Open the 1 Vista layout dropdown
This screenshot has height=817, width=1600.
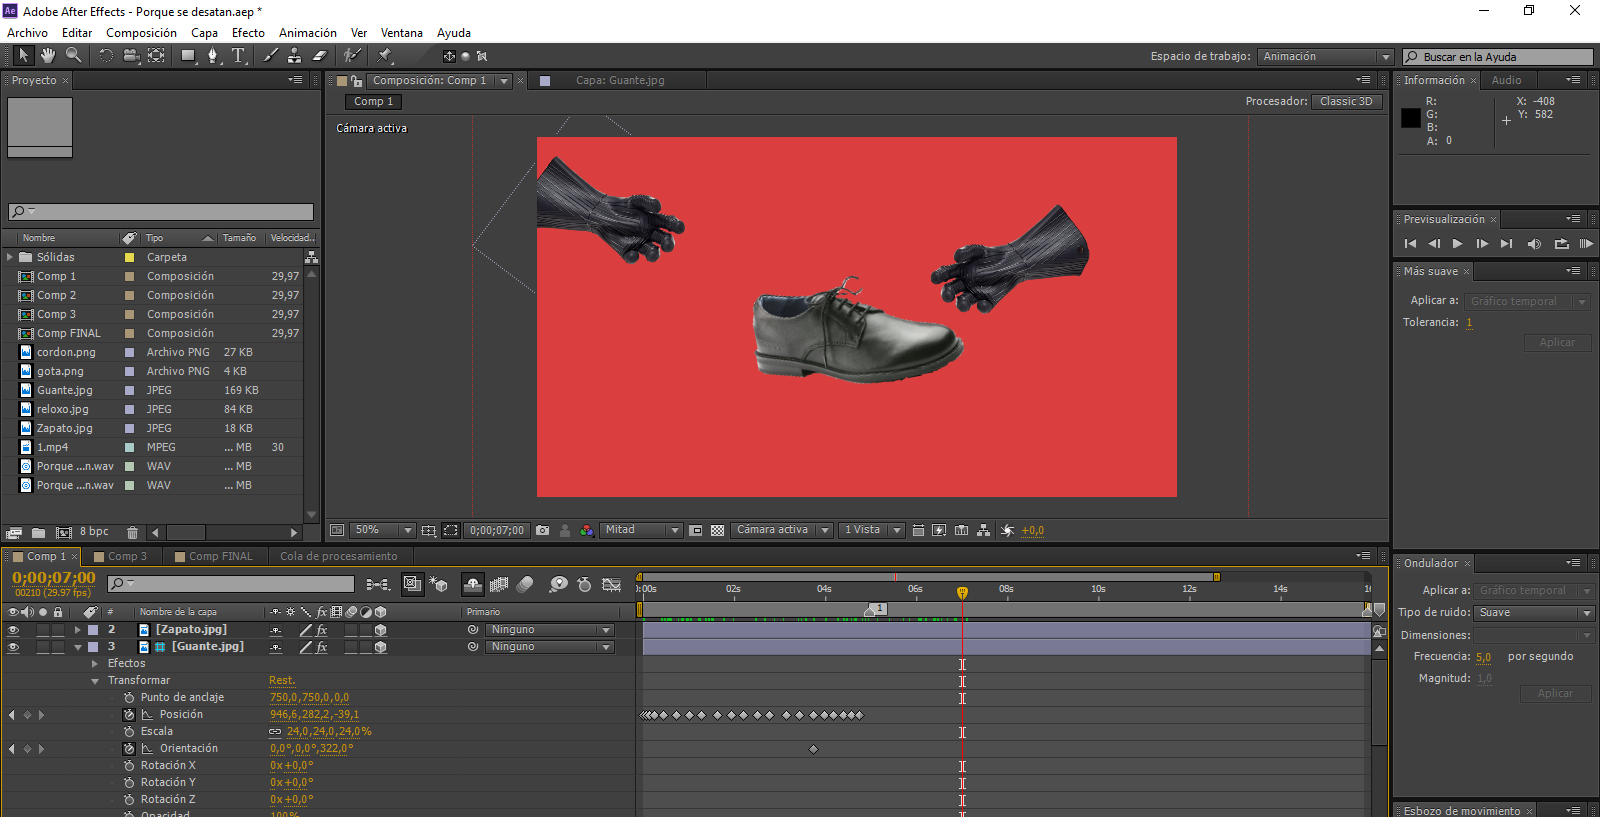click(872, 531)
